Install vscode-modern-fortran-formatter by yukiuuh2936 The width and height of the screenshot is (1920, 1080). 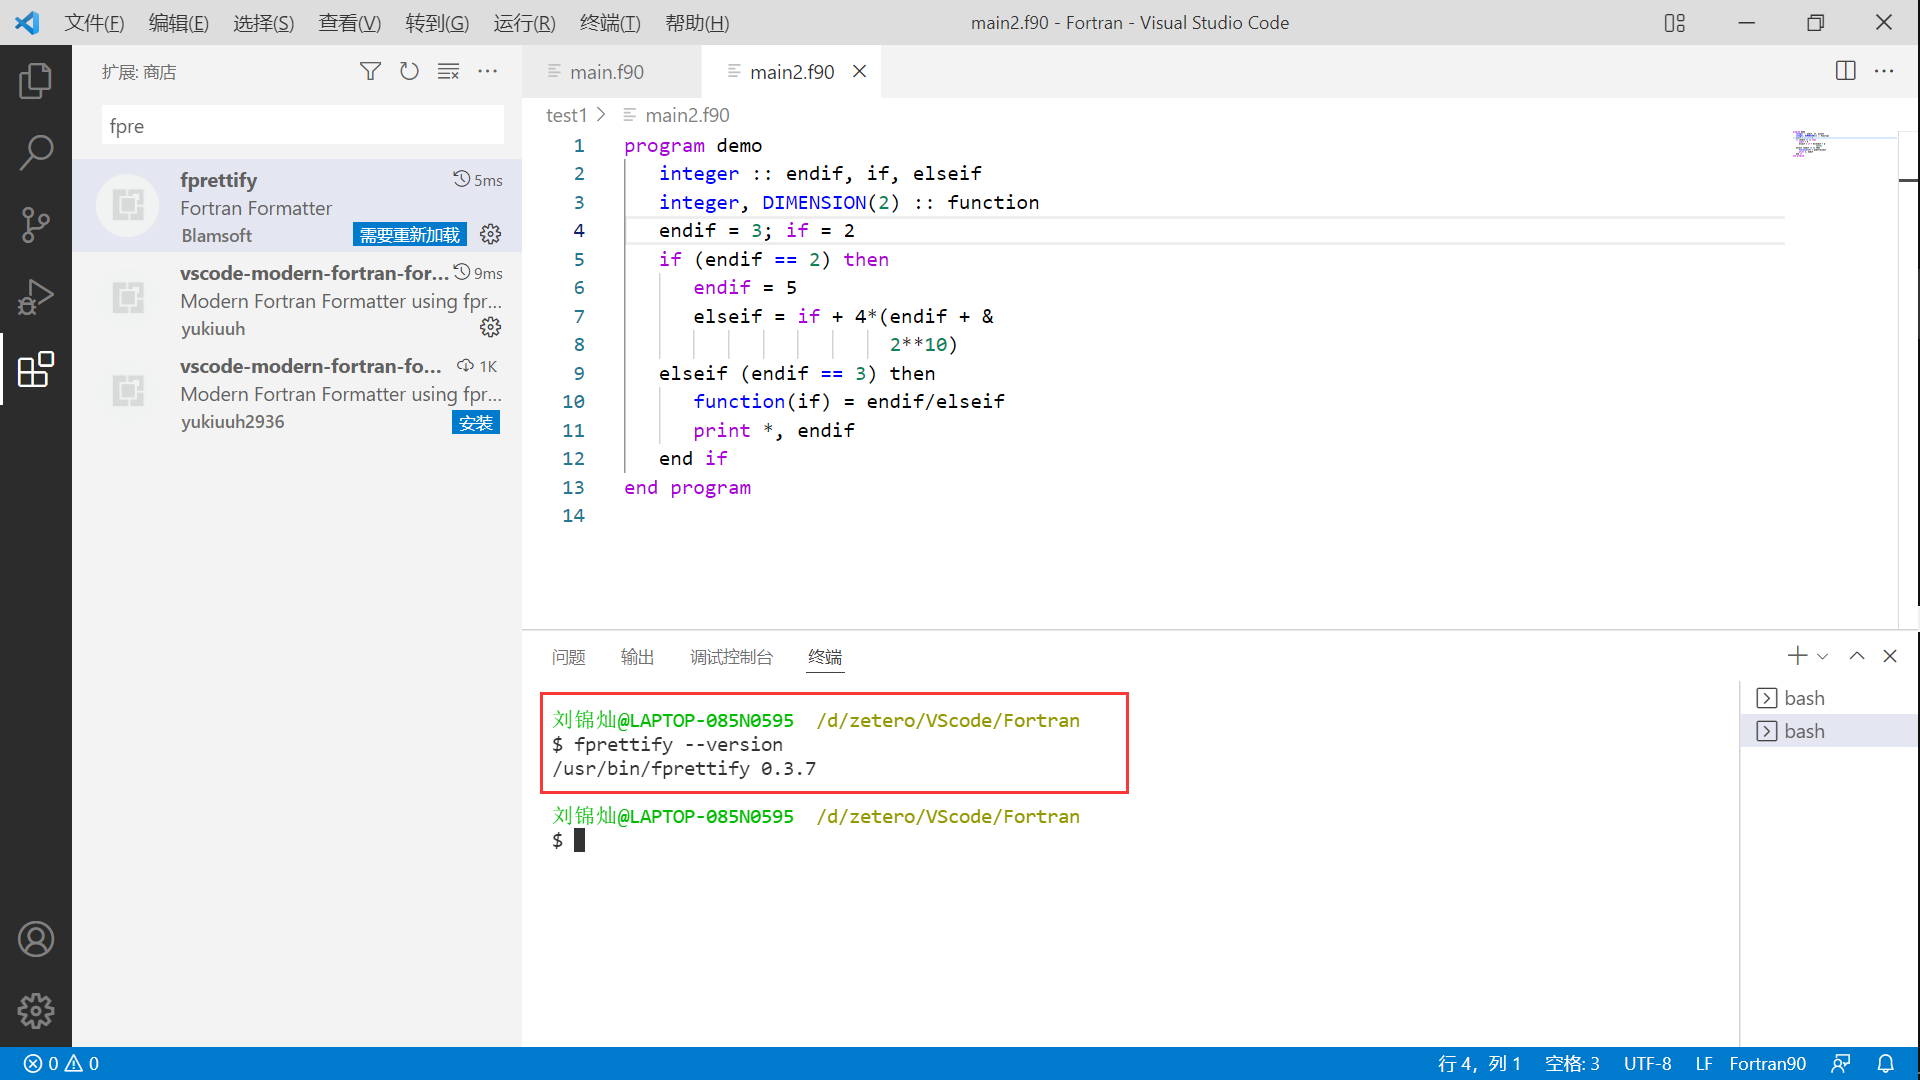pyautogui.click(x=475, y=422)
